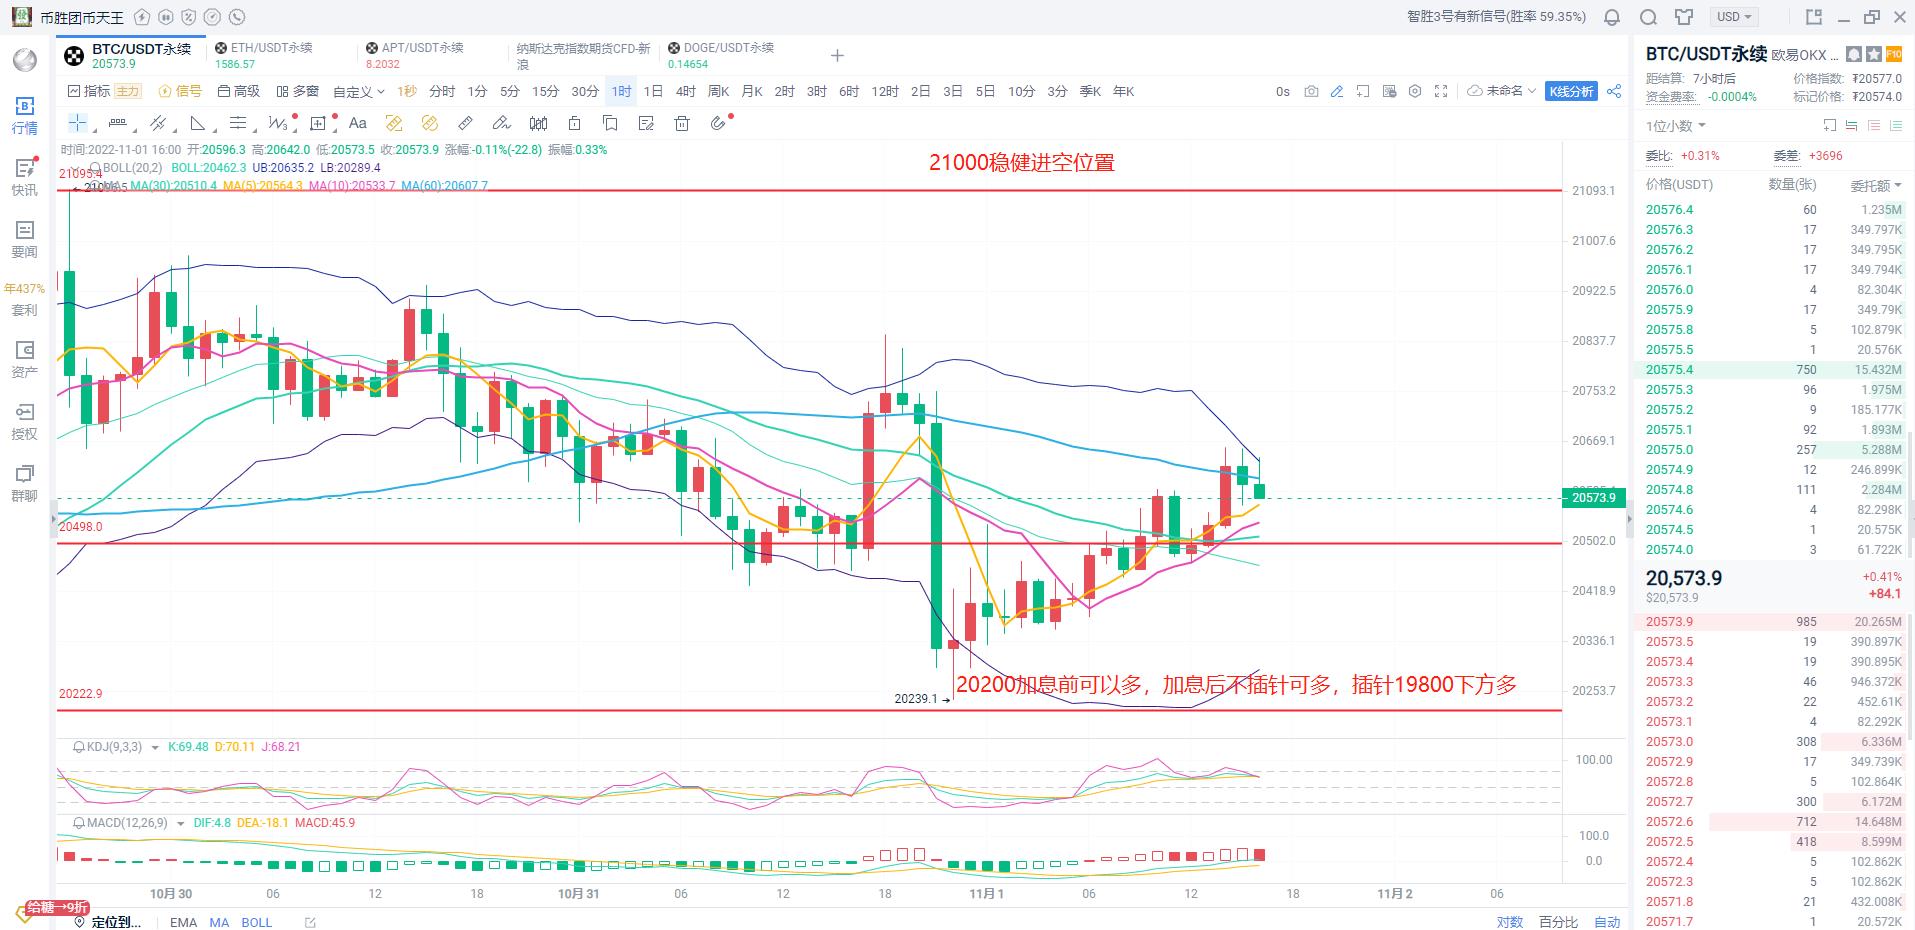Image resolution: width=1915 pixels, height=930 pixels.
Task: Open the notifications bell icon
Action: click(1612, 17)
